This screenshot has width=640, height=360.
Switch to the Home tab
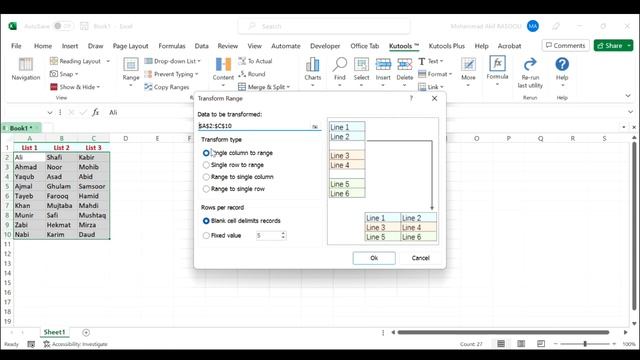click(x=43, y=46)
